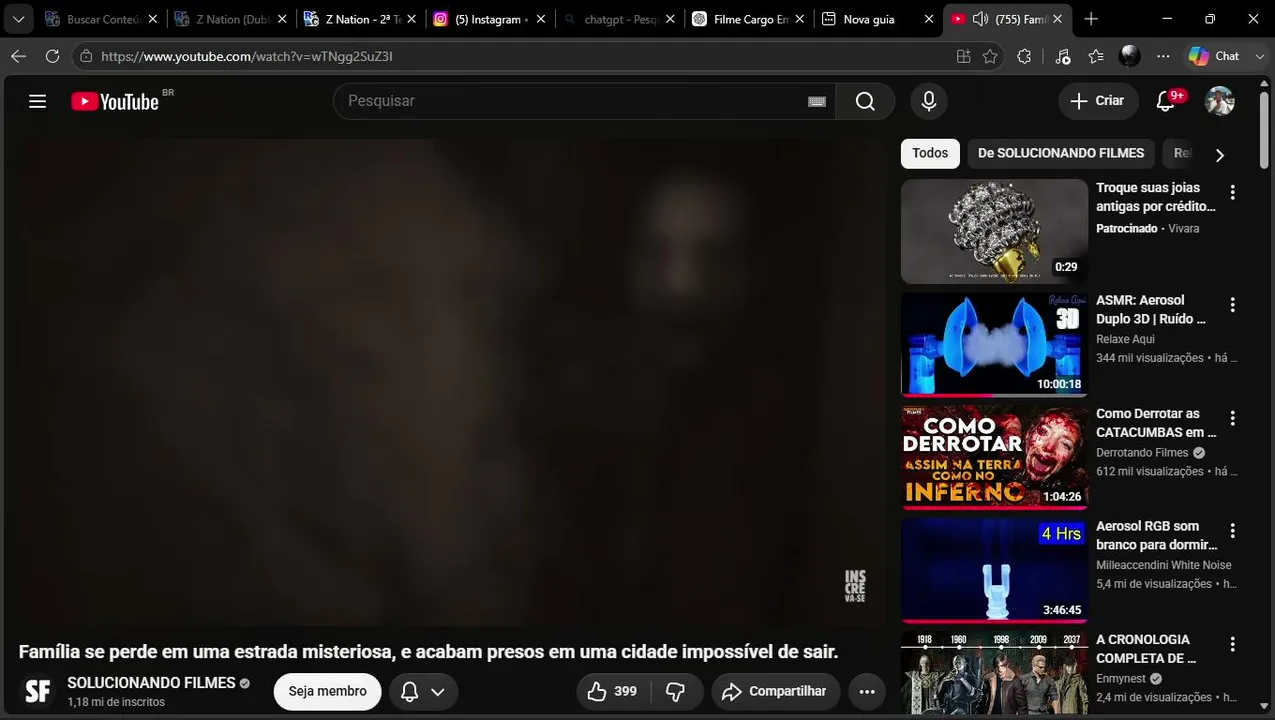Click the Compartilhar button

(x=775, y=691)
